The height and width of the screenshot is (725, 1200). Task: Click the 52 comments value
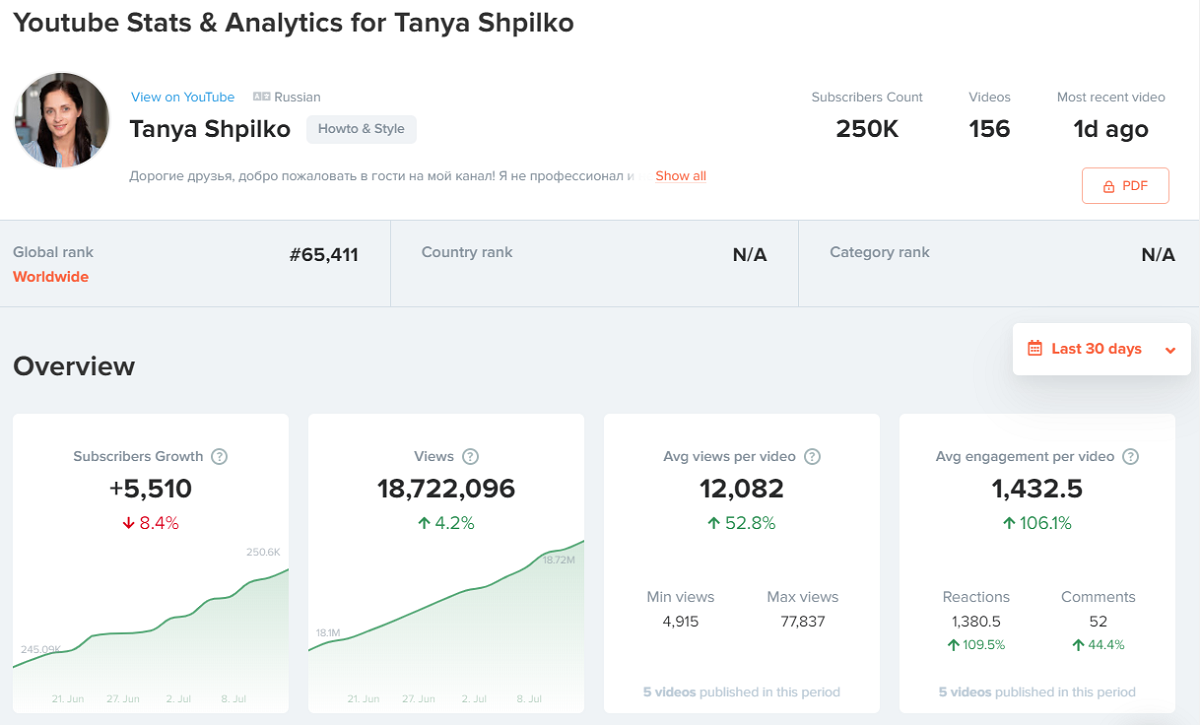1098,622
